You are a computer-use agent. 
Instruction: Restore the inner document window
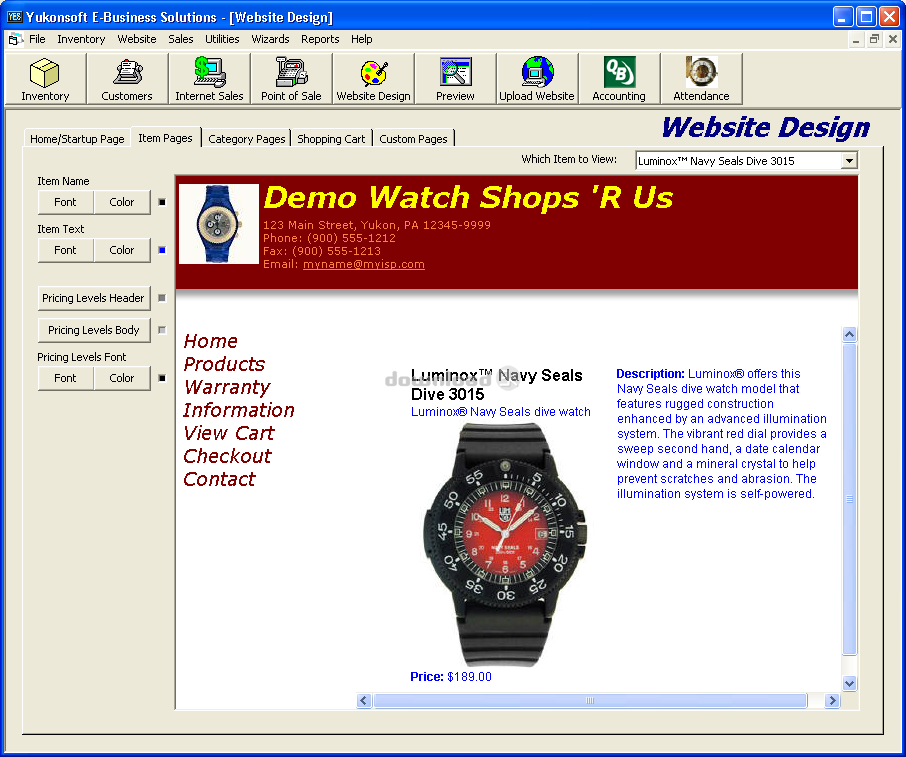[x=874, y=39]
